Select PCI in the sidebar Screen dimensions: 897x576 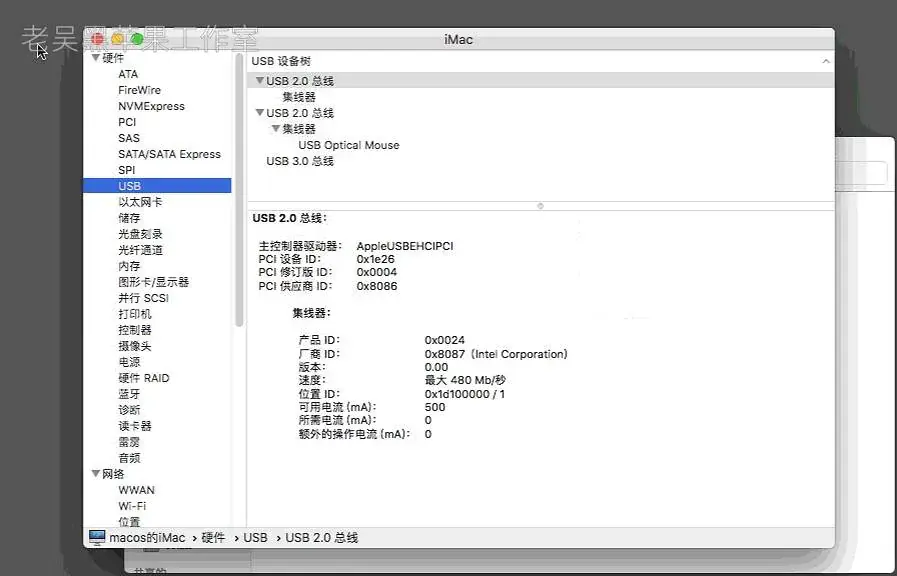click(x=127, y=122)
